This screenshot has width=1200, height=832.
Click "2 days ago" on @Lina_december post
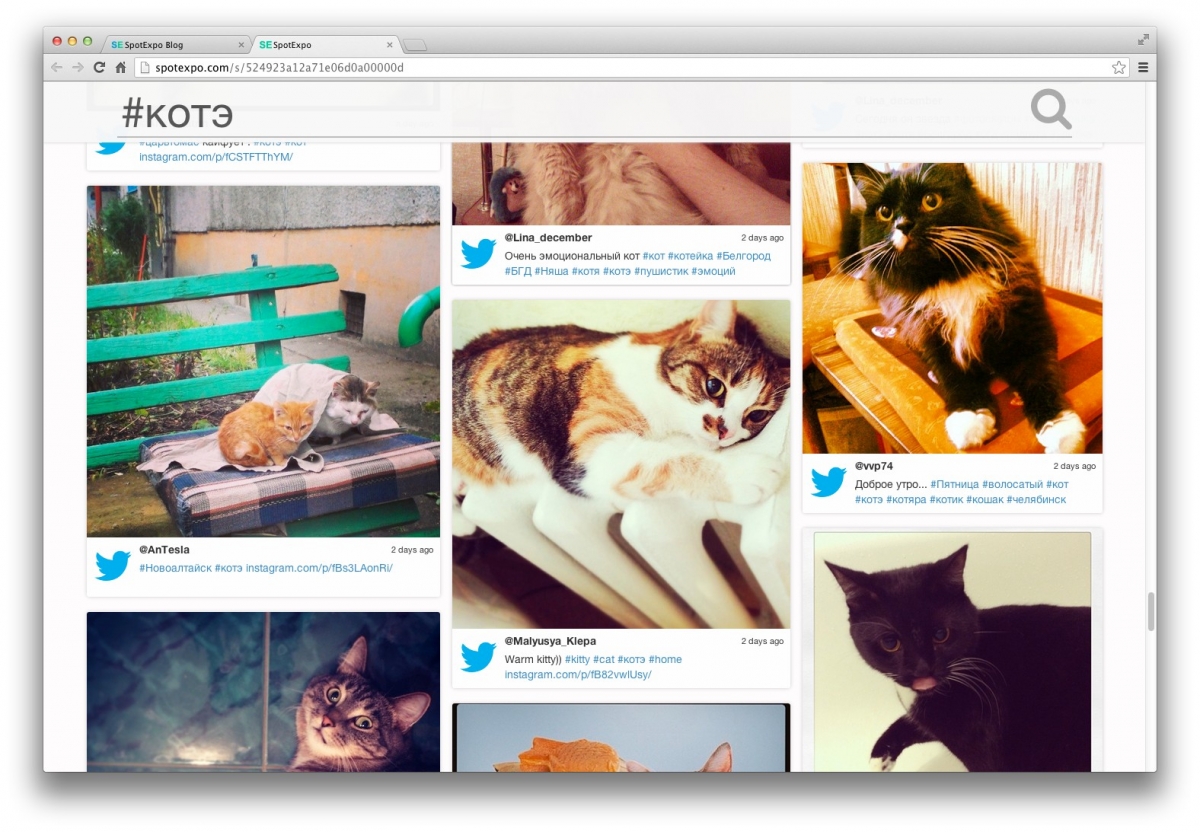[x=762, y=238]
